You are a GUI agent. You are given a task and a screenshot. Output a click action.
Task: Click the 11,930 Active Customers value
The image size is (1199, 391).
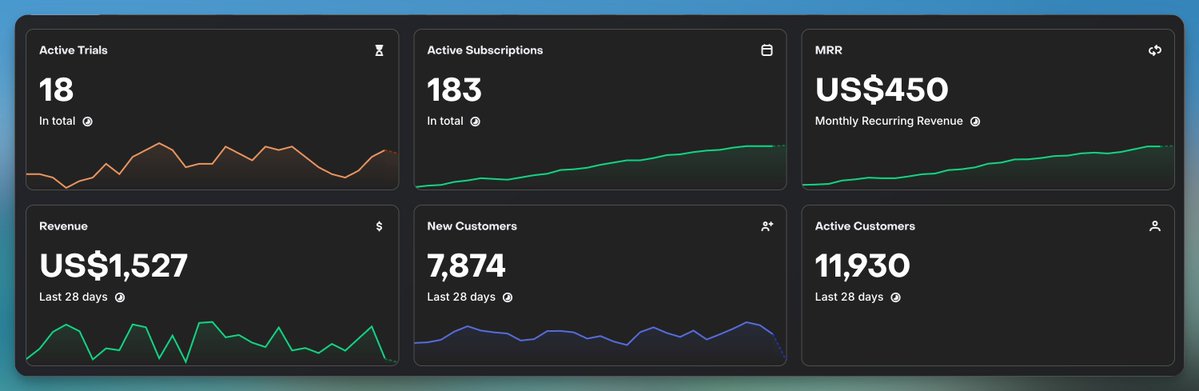tap(863, 266)
